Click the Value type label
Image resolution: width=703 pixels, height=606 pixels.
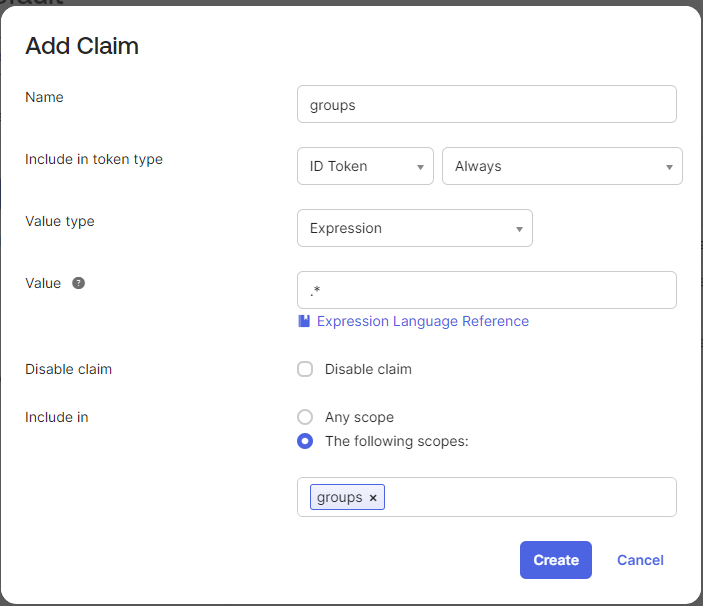pos(60,221)
